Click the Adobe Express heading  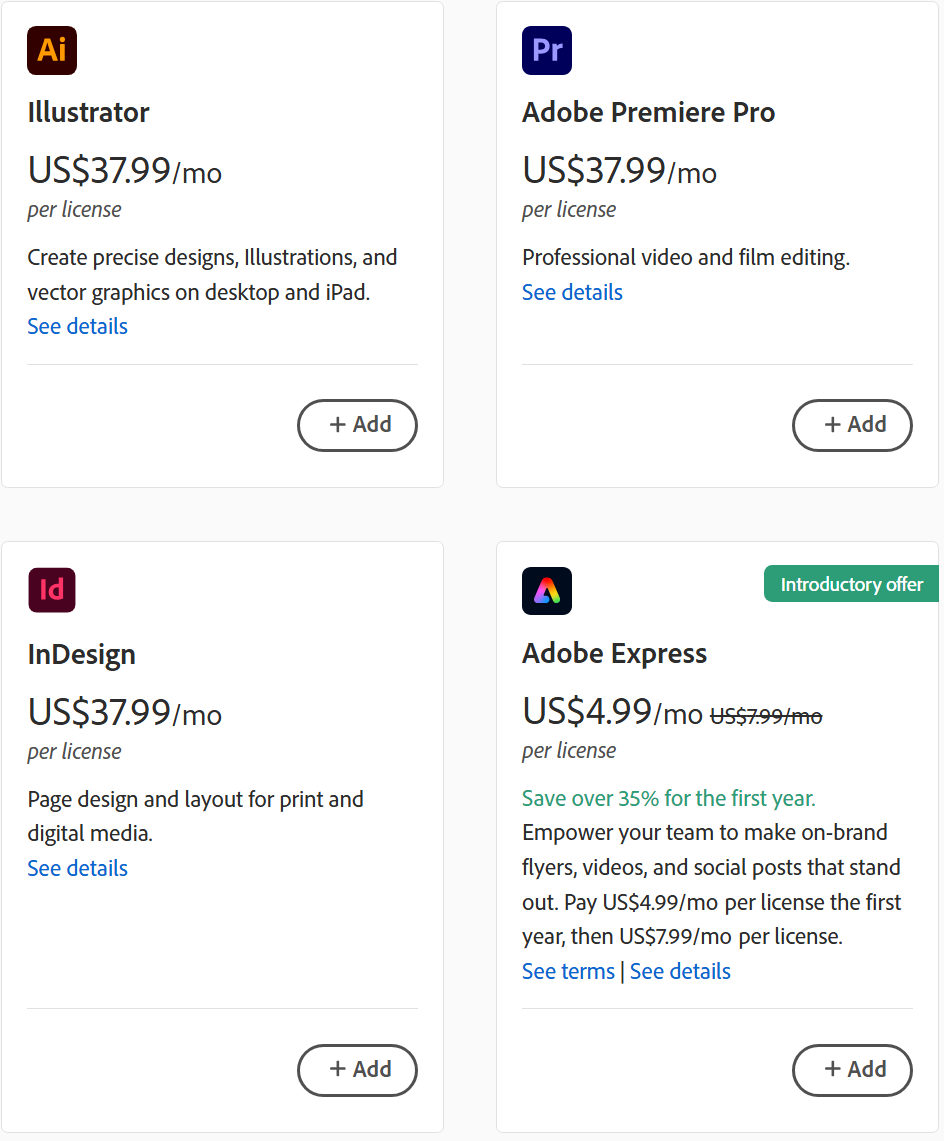click(614, 653)
